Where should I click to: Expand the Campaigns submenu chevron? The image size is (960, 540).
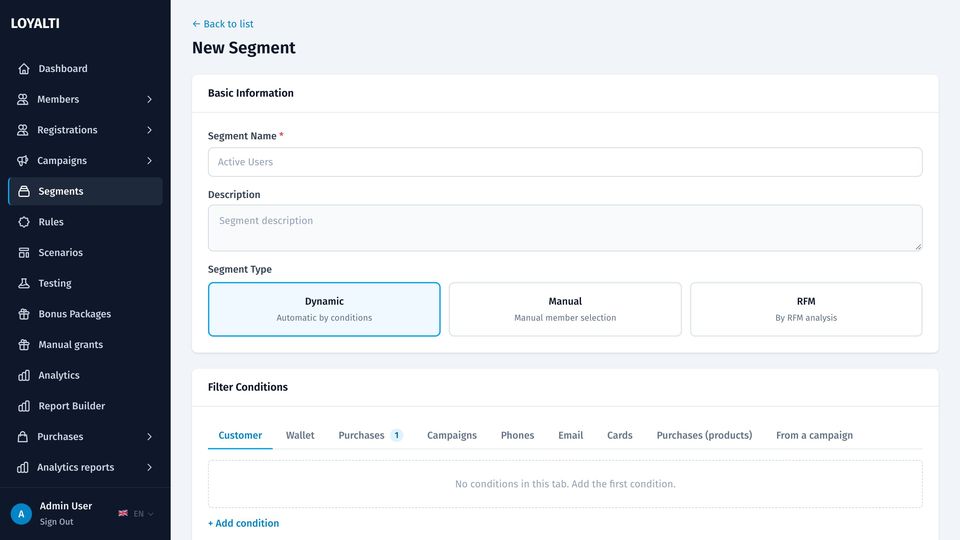tap(149, 160)
